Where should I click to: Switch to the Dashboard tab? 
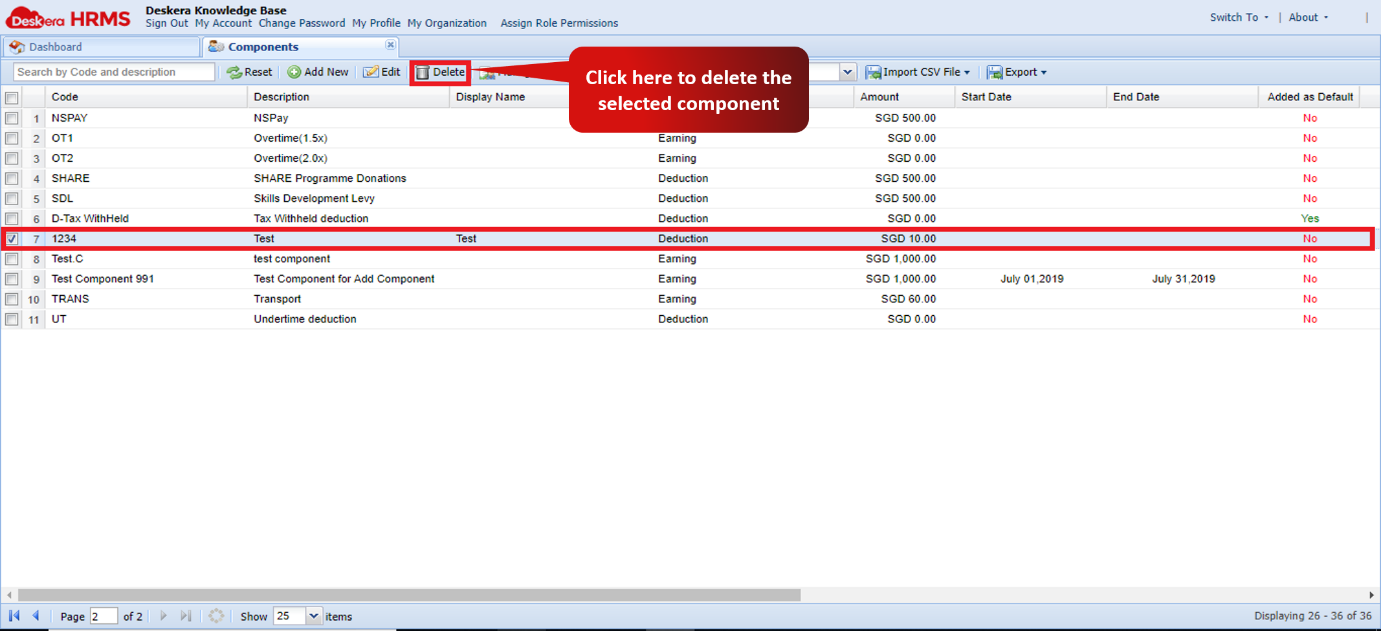100,47
